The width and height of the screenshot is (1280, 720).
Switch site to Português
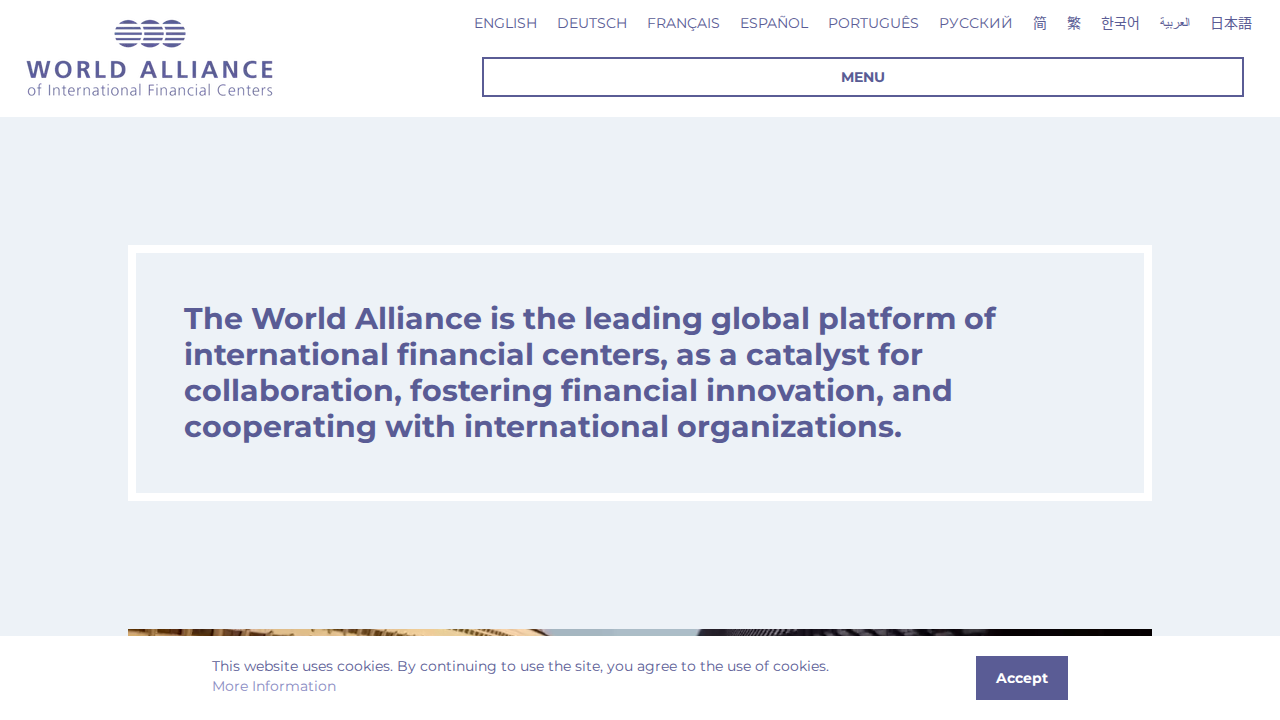coord(873,23)
